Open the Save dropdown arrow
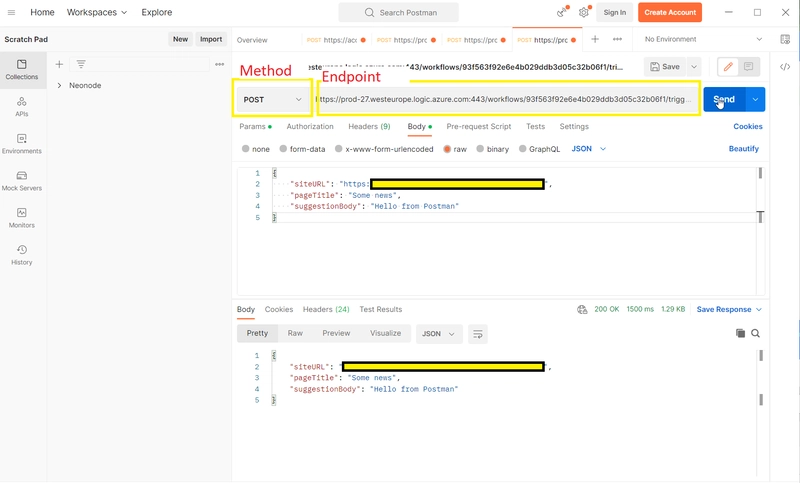 click(x=694, y=67)
